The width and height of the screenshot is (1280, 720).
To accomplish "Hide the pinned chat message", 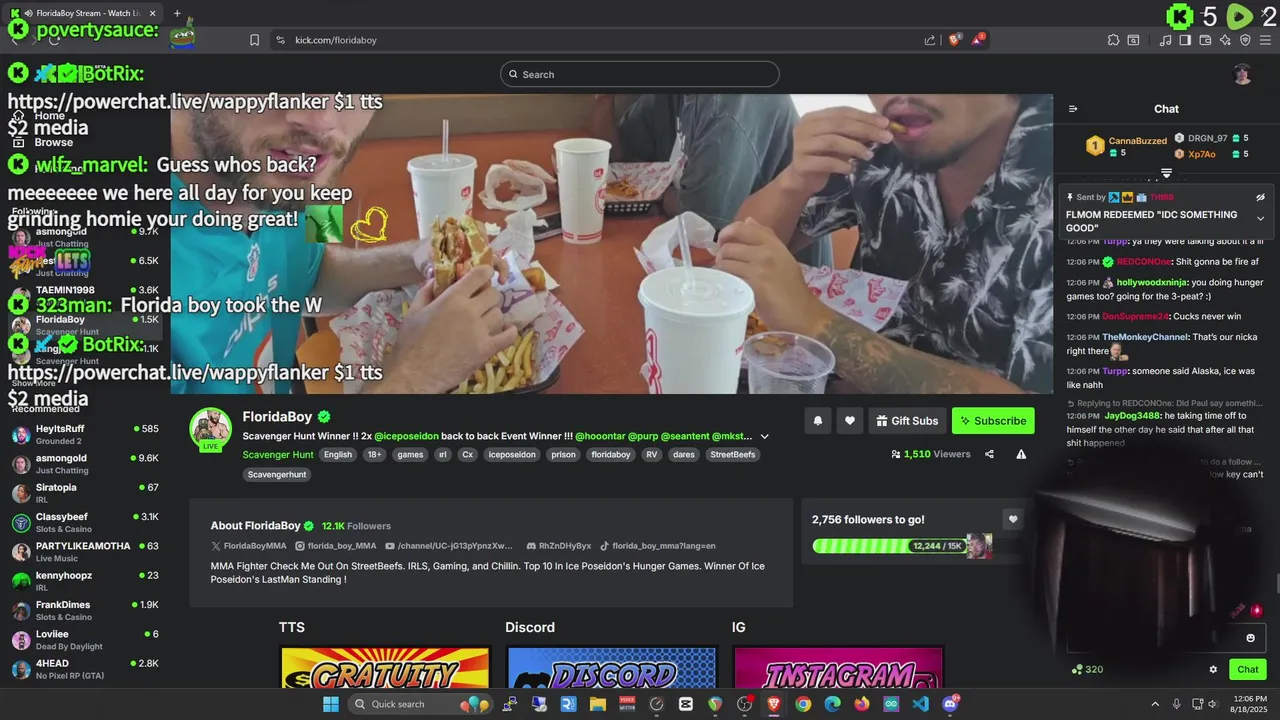I will point(1260,197).
